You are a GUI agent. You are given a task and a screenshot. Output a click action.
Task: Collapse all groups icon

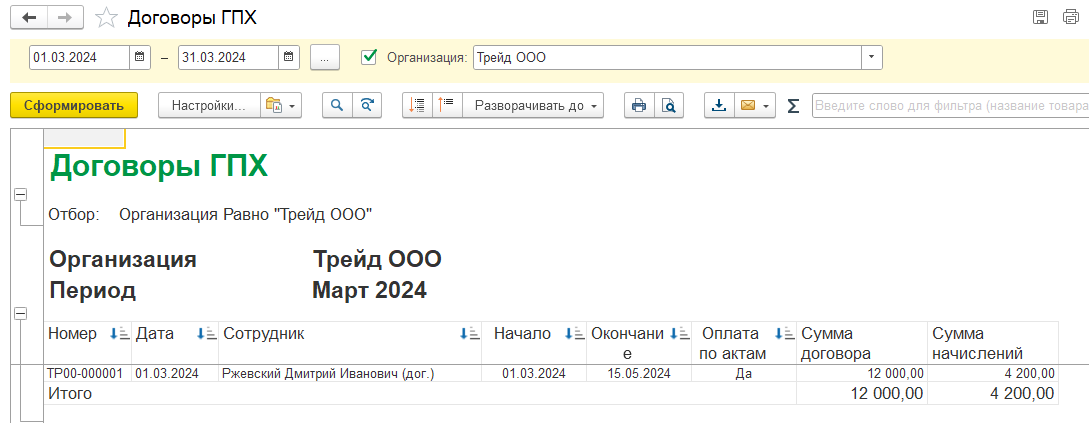tap(417, 106)
